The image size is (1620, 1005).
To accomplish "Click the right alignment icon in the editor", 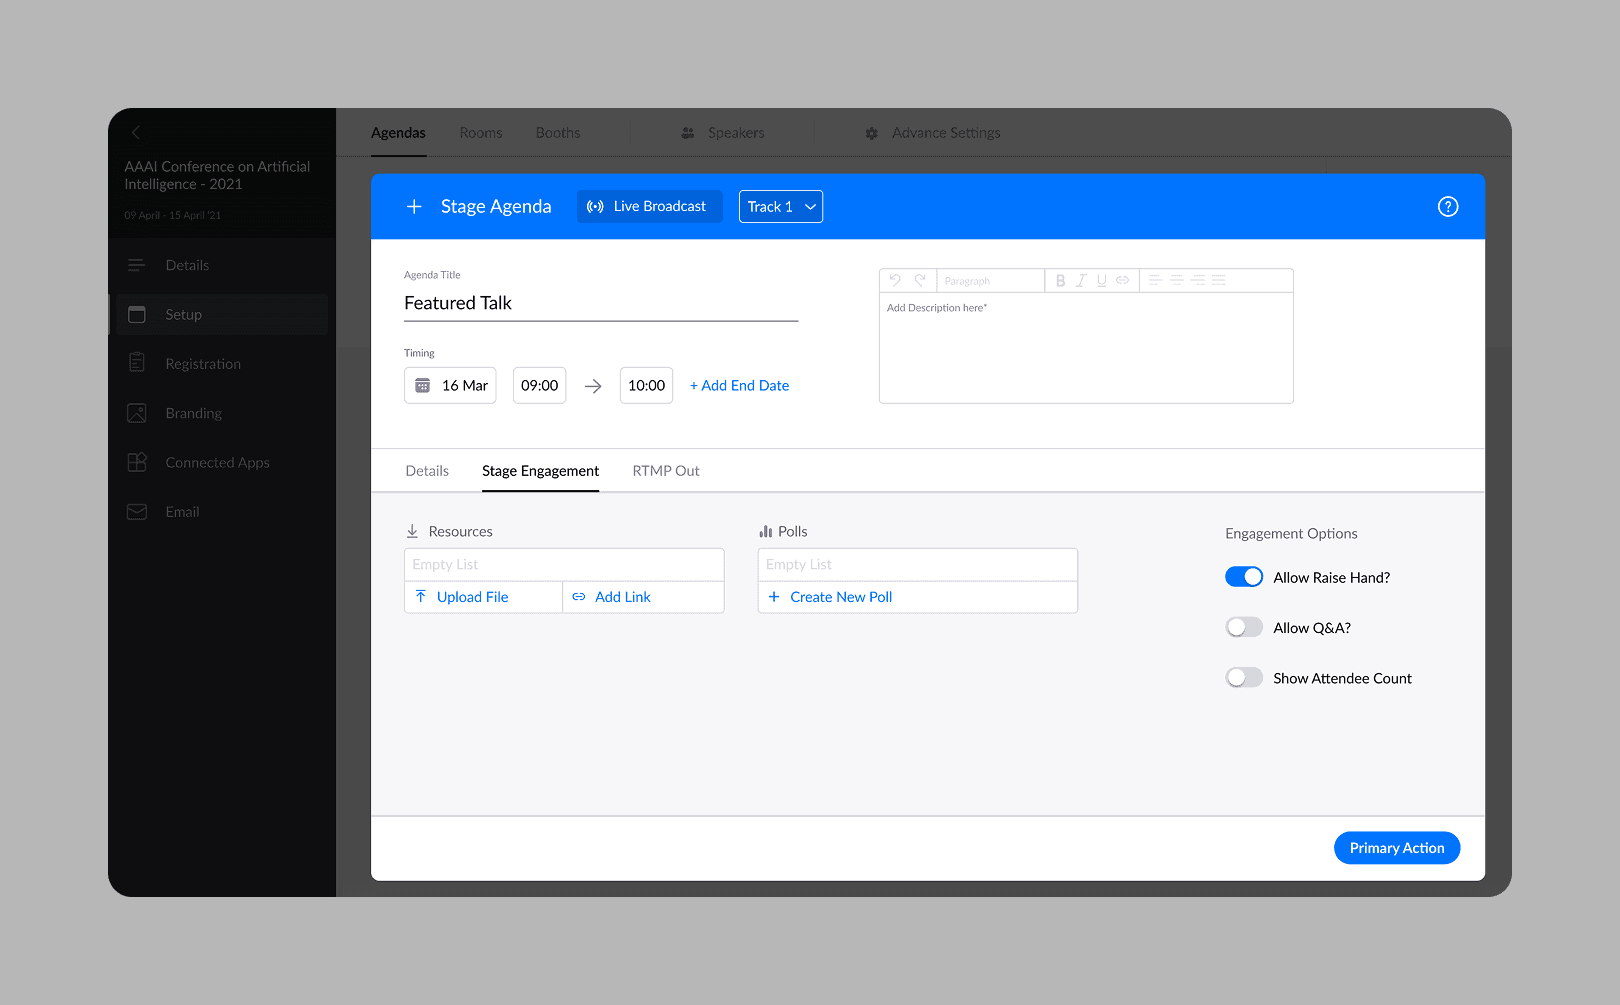I will coord(1197,280).
